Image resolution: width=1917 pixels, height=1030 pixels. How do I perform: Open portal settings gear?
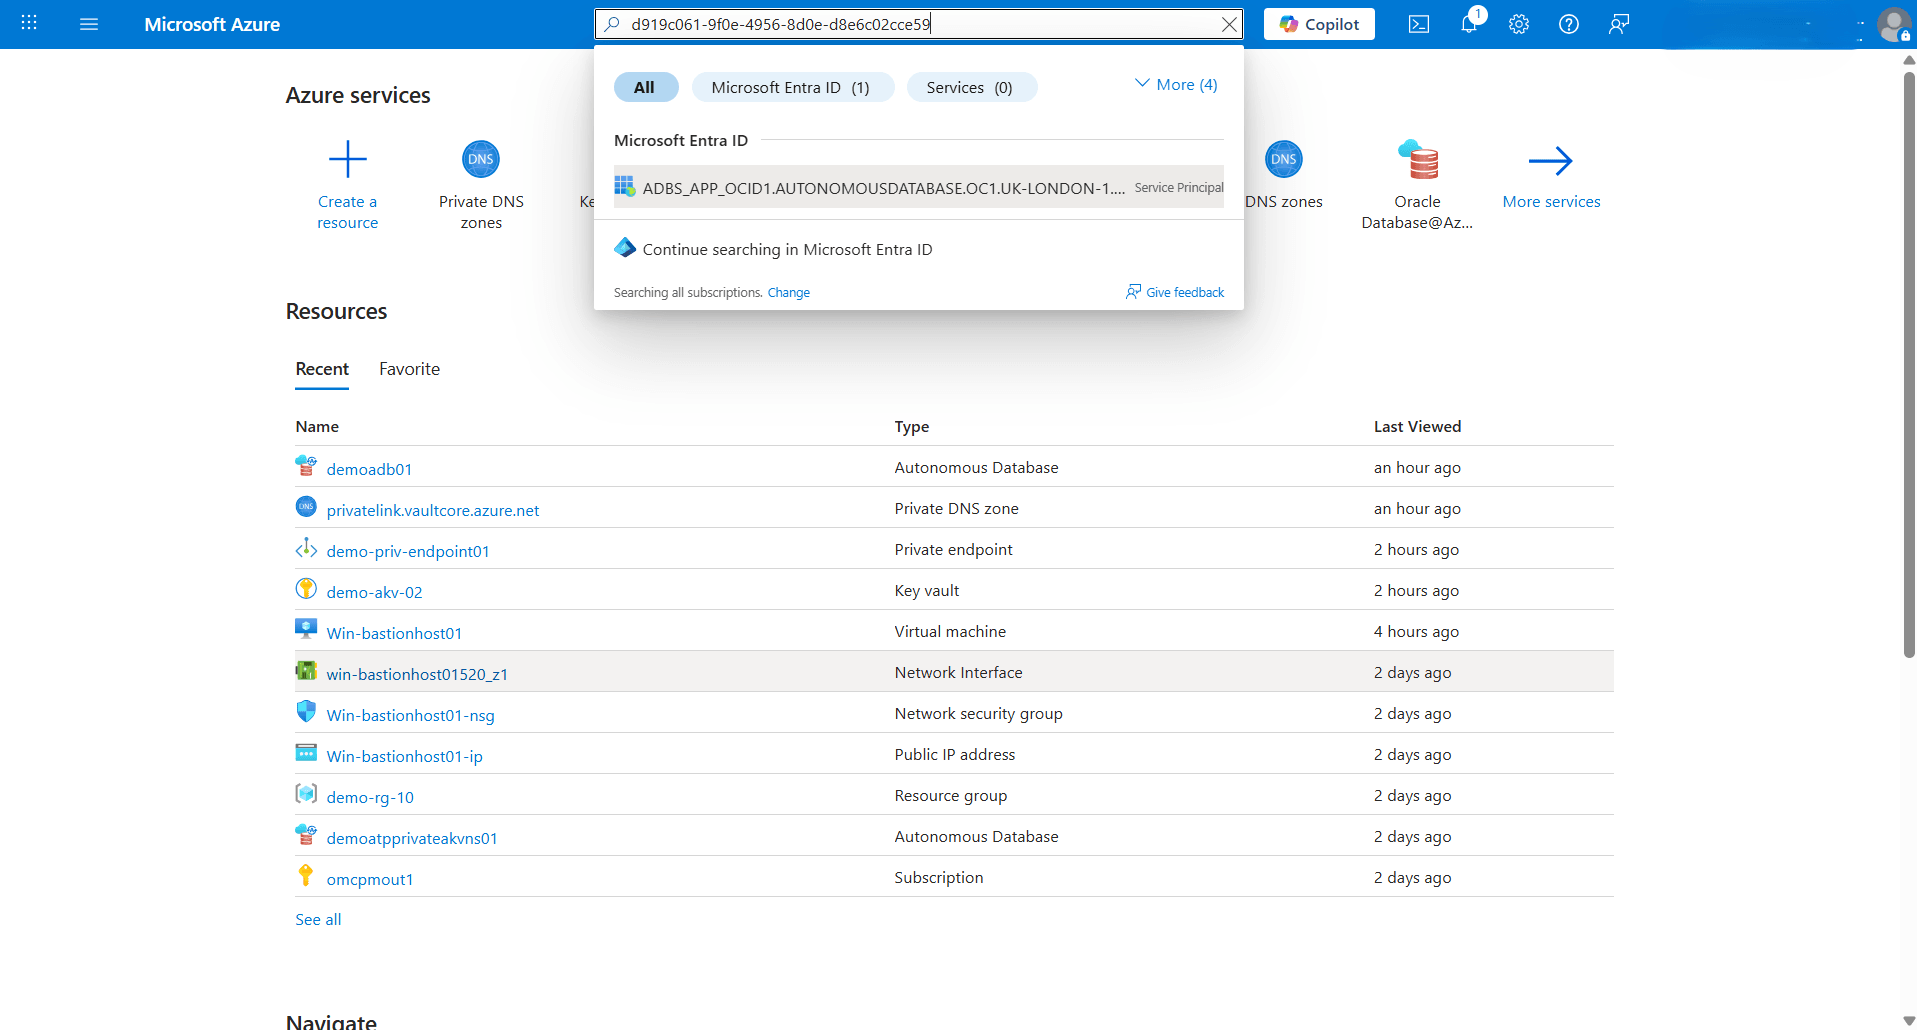point(1519,24)
